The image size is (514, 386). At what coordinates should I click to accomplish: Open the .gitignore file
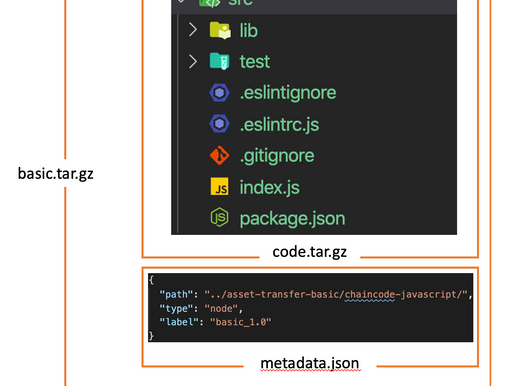(277, 156)
